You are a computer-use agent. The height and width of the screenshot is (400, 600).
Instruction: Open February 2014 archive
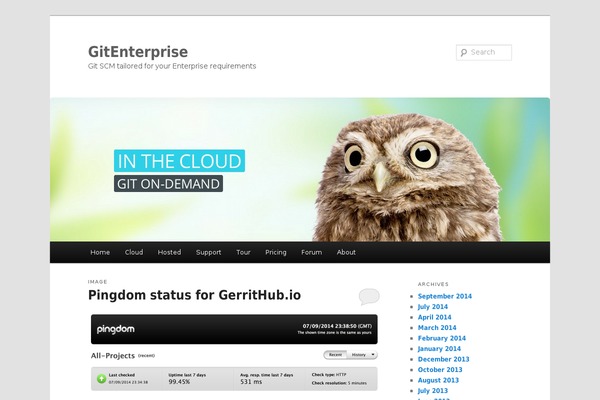(442, 338)
